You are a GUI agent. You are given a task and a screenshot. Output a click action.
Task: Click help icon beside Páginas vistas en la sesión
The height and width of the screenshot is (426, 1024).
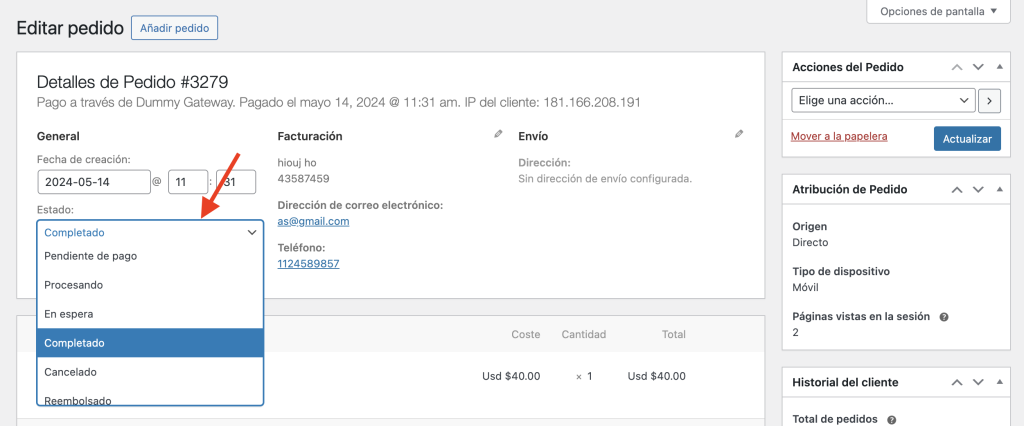click(944, 317)
